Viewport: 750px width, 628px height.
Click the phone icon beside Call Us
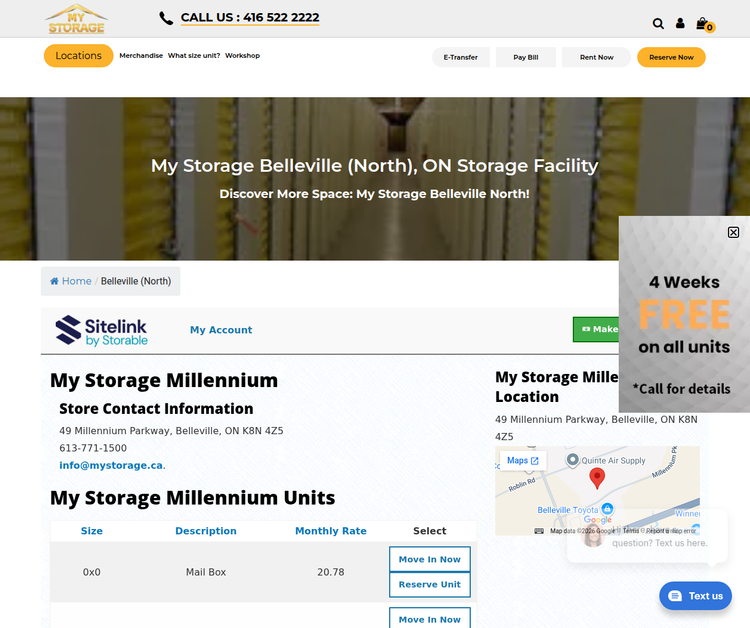point(166,18)
